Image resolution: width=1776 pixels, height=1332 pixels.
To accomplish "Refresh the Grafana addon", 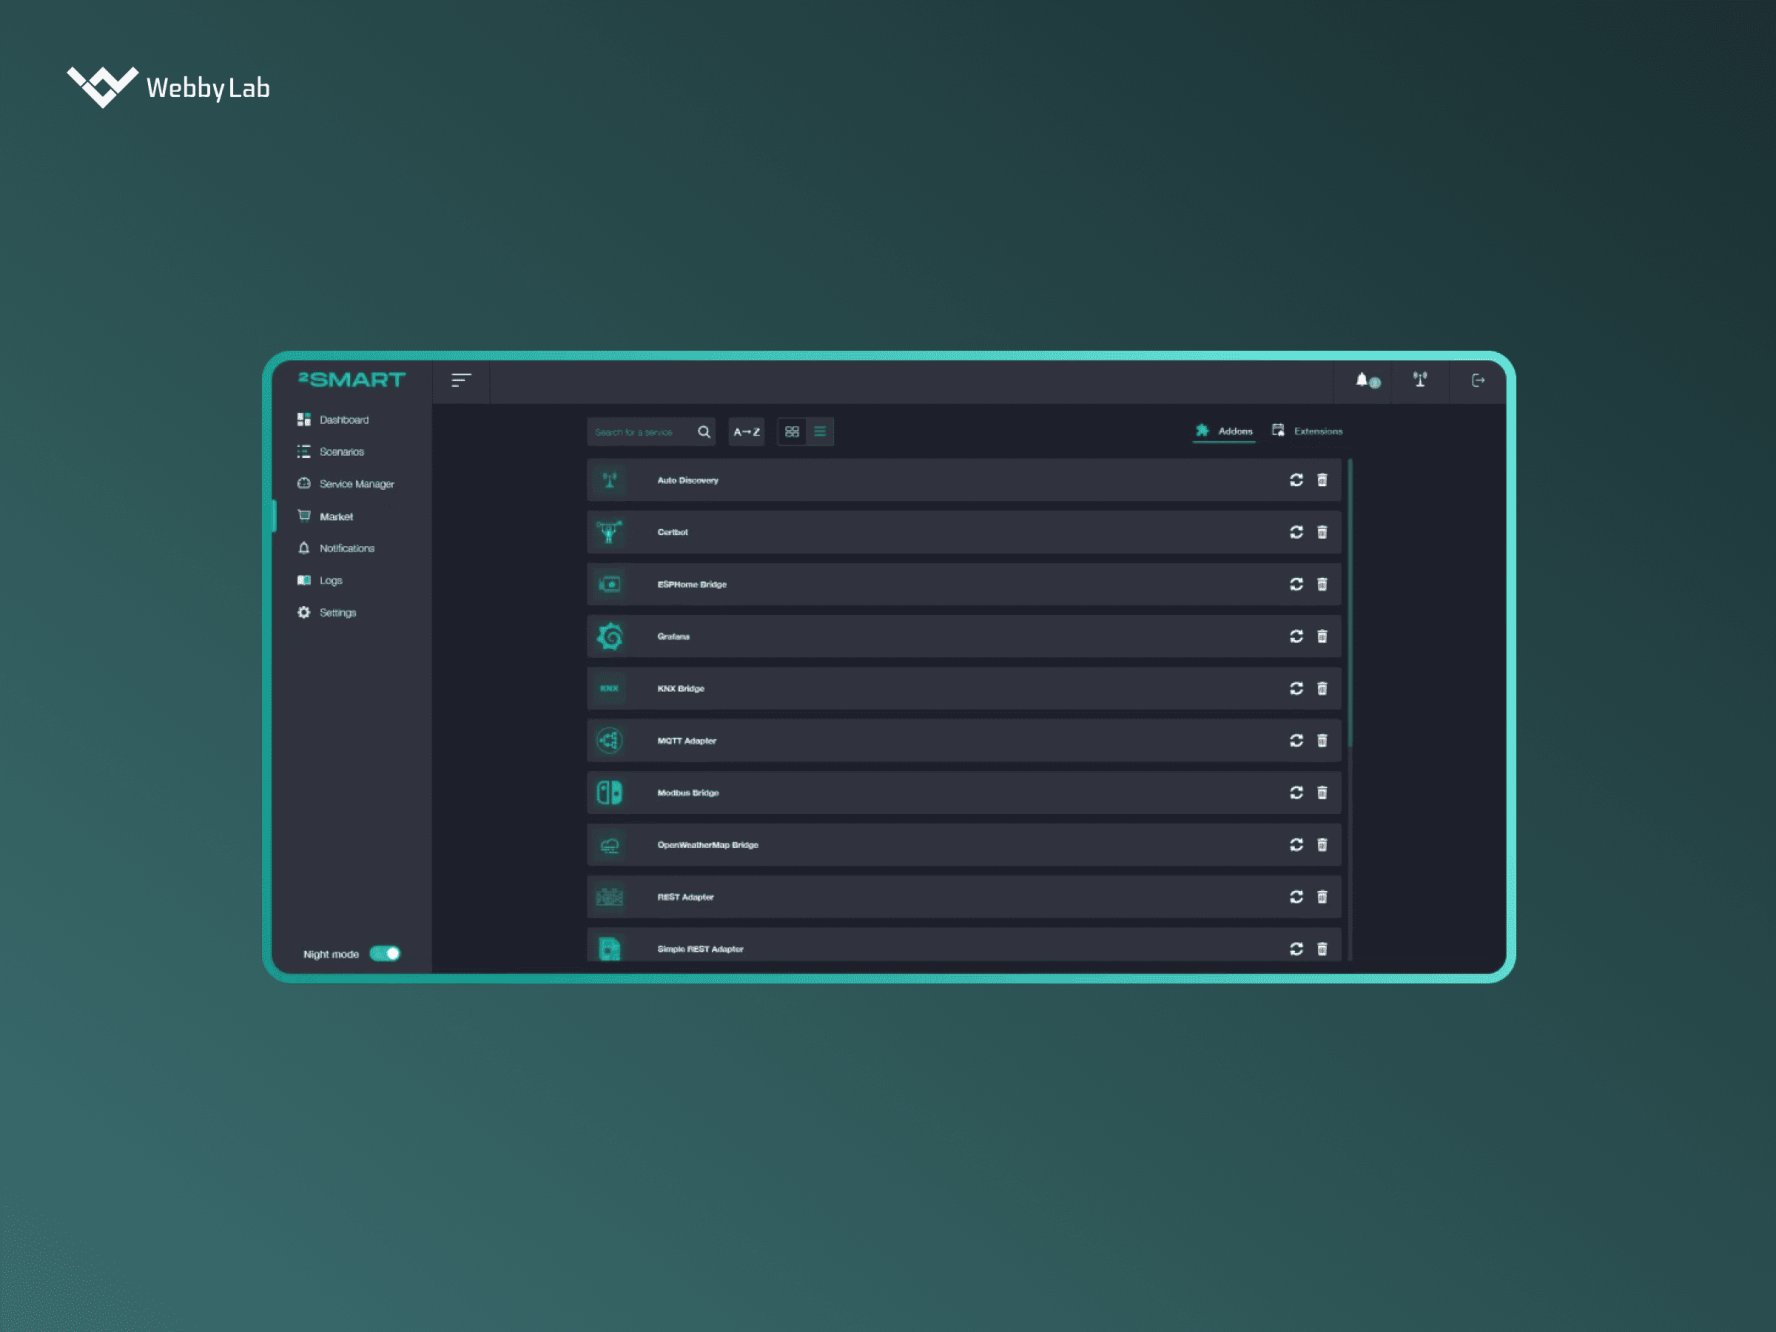I will pyautogui.click(x=1296, y=636).
